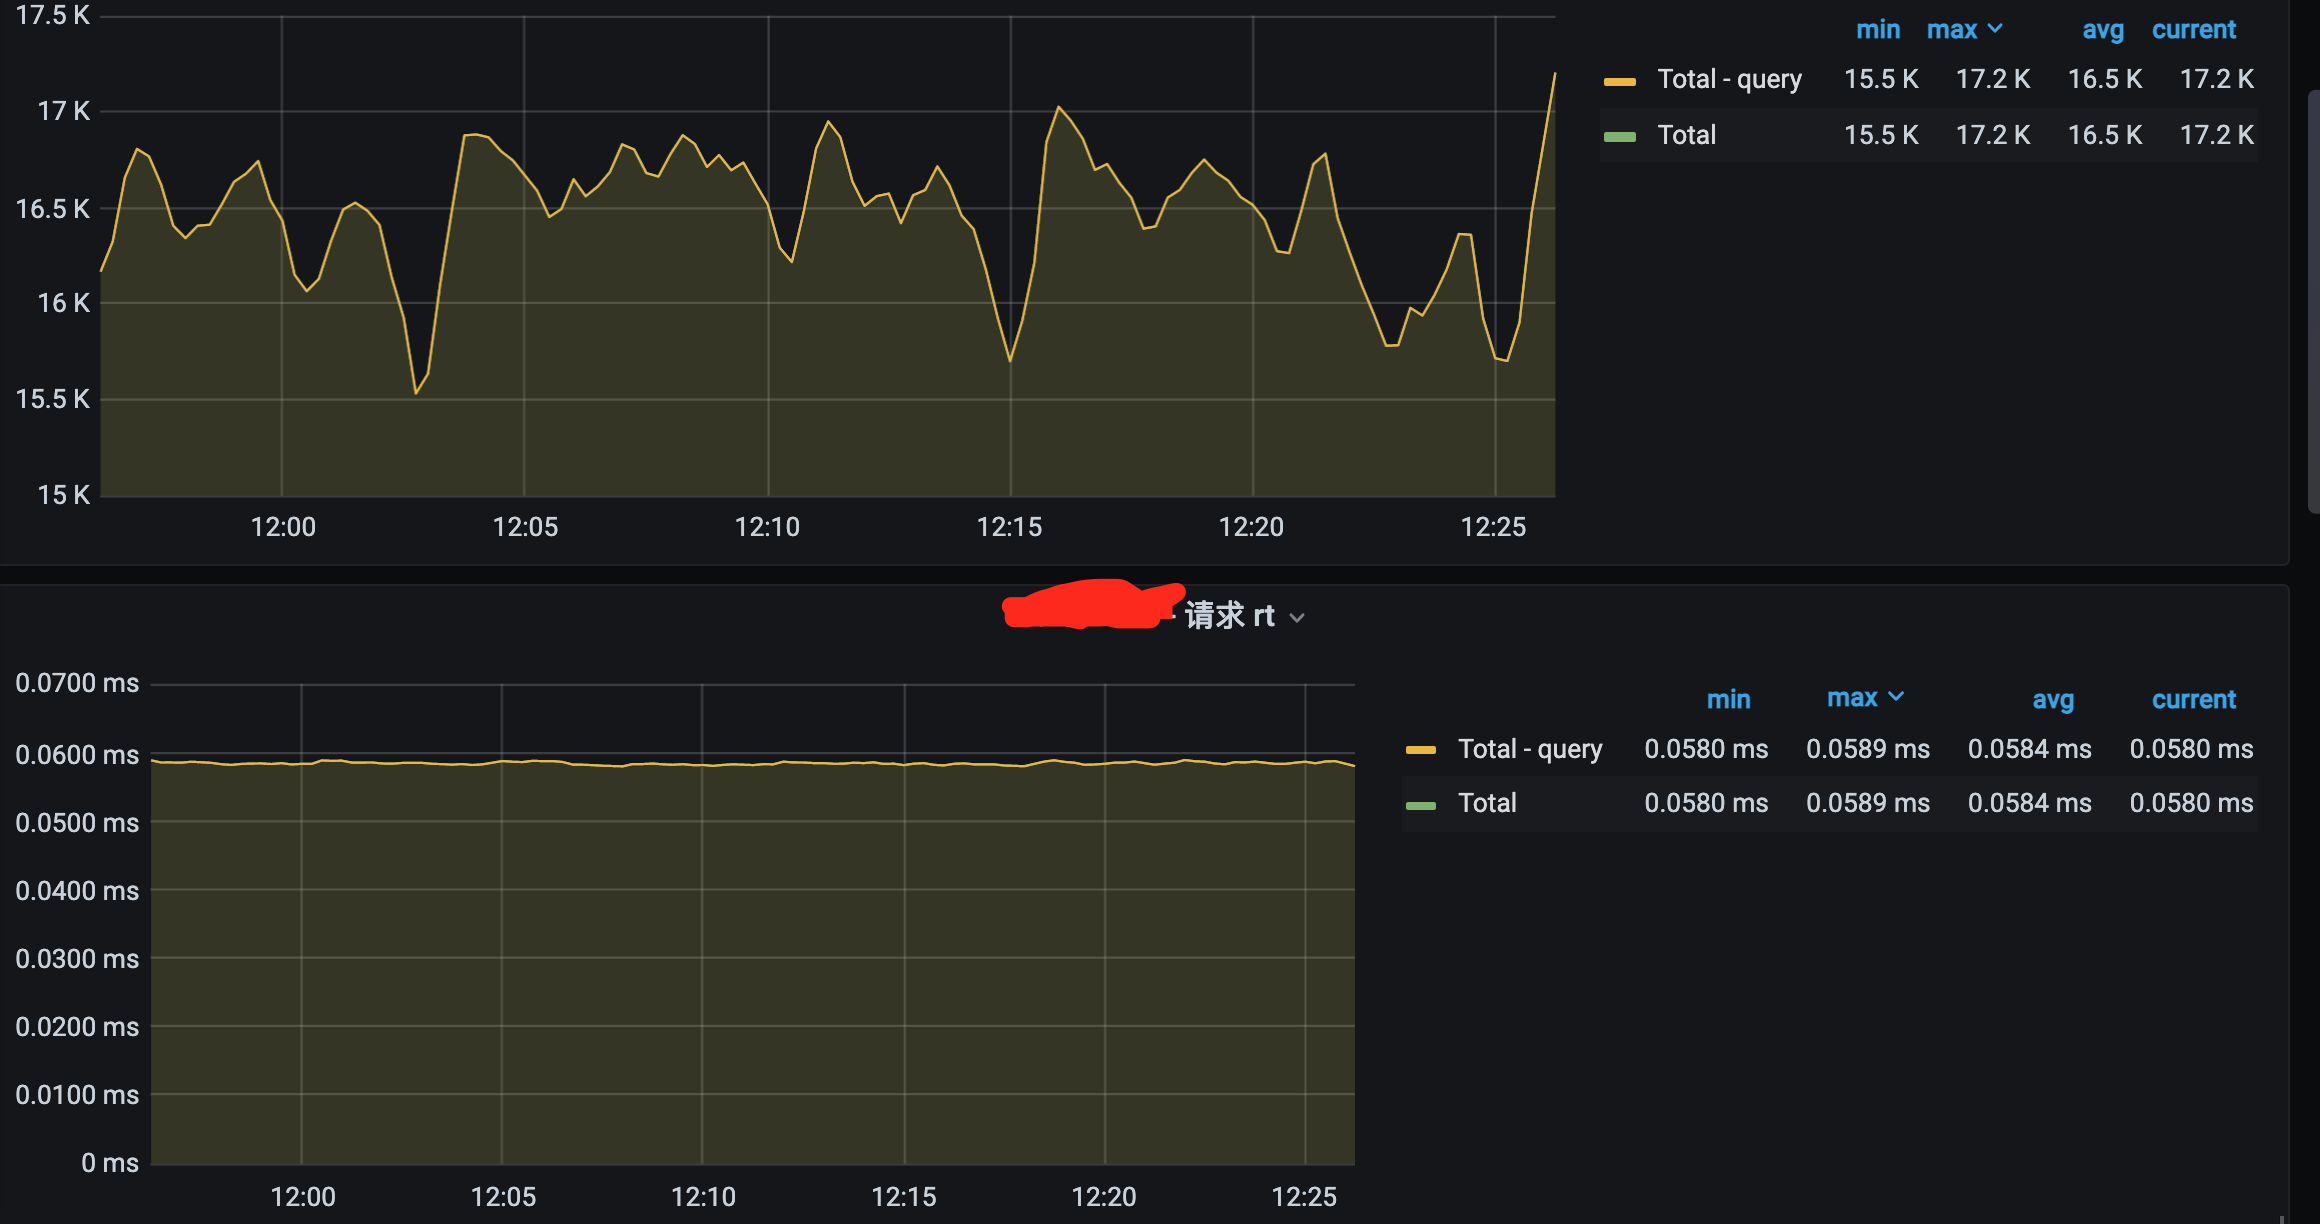Sort 请求 rt legend by current column
Screen dimensions: 2320x1224
pos(2194,699)
